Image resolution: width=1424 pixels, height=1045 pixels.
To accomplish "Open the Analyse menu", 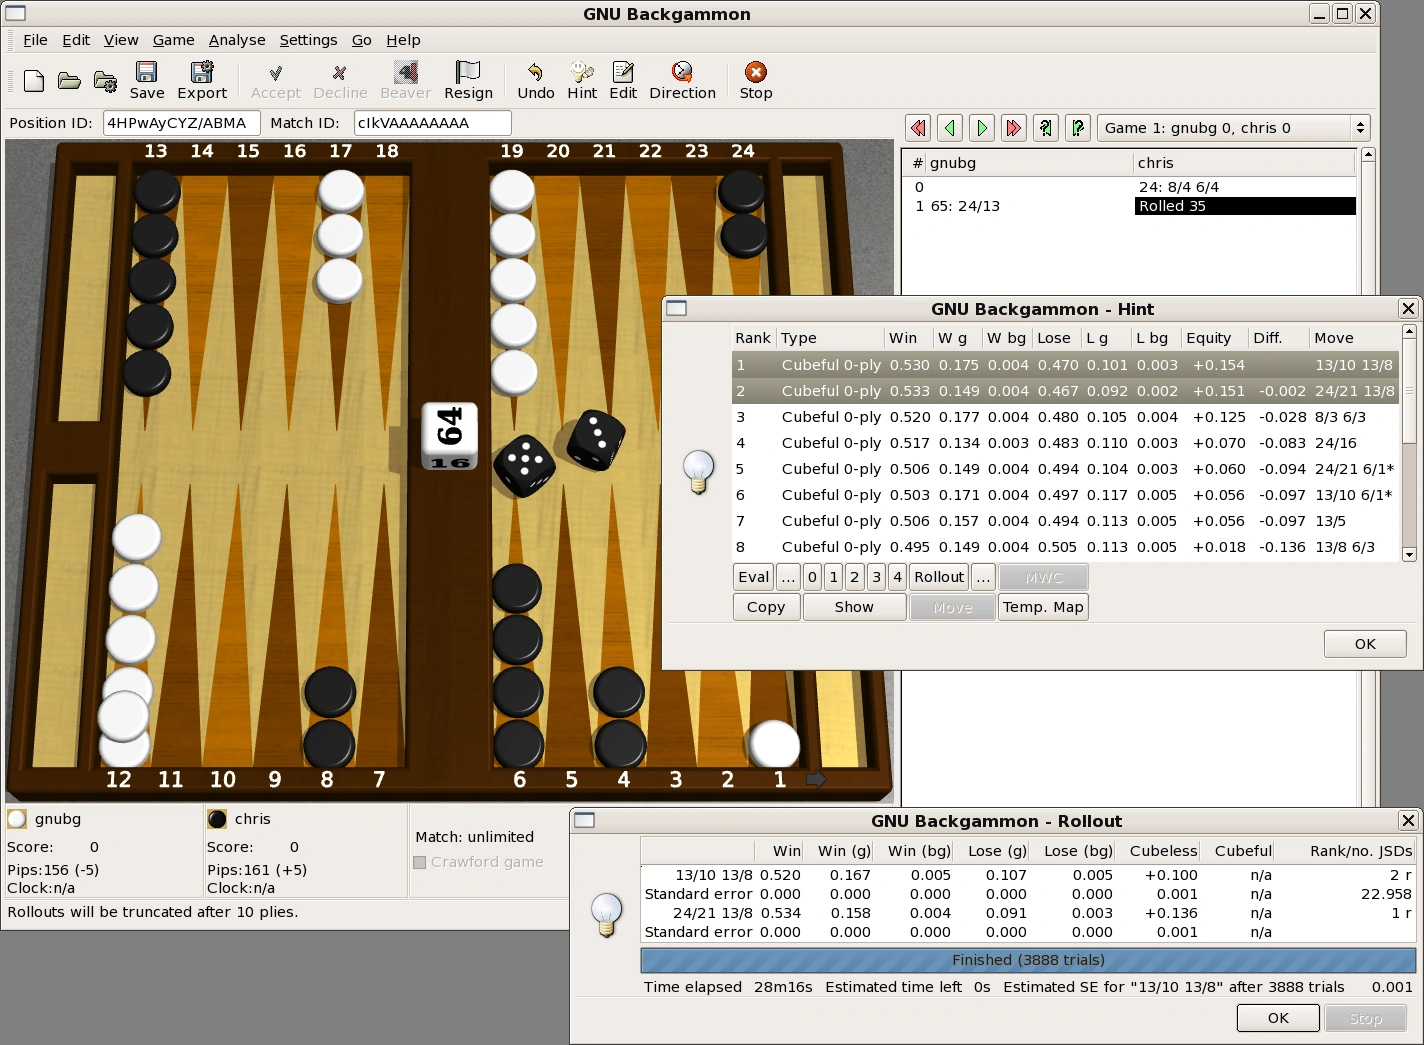I will pyautogui.click(x=237, y=40).
